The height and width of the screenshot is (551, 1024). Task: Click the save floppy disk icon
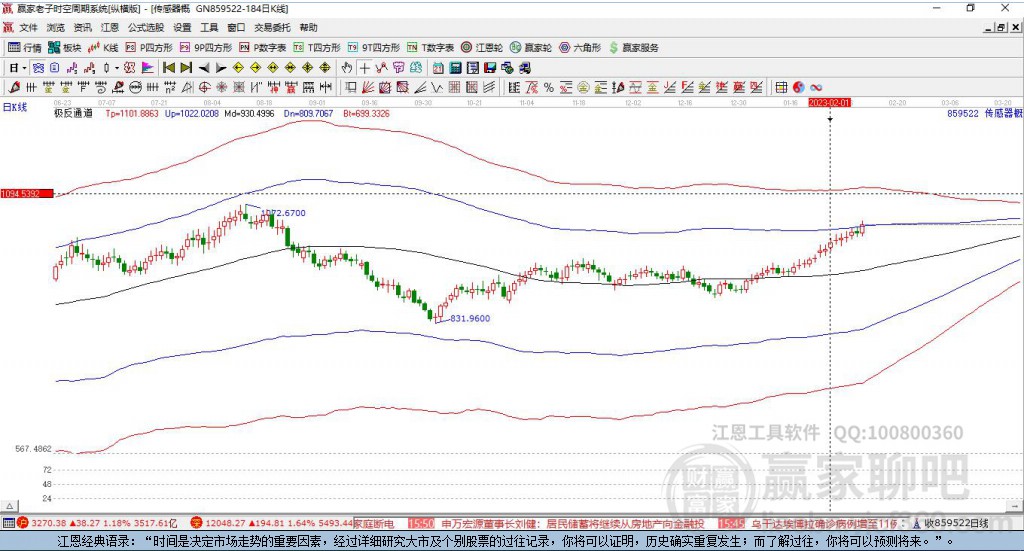[490, 68]
